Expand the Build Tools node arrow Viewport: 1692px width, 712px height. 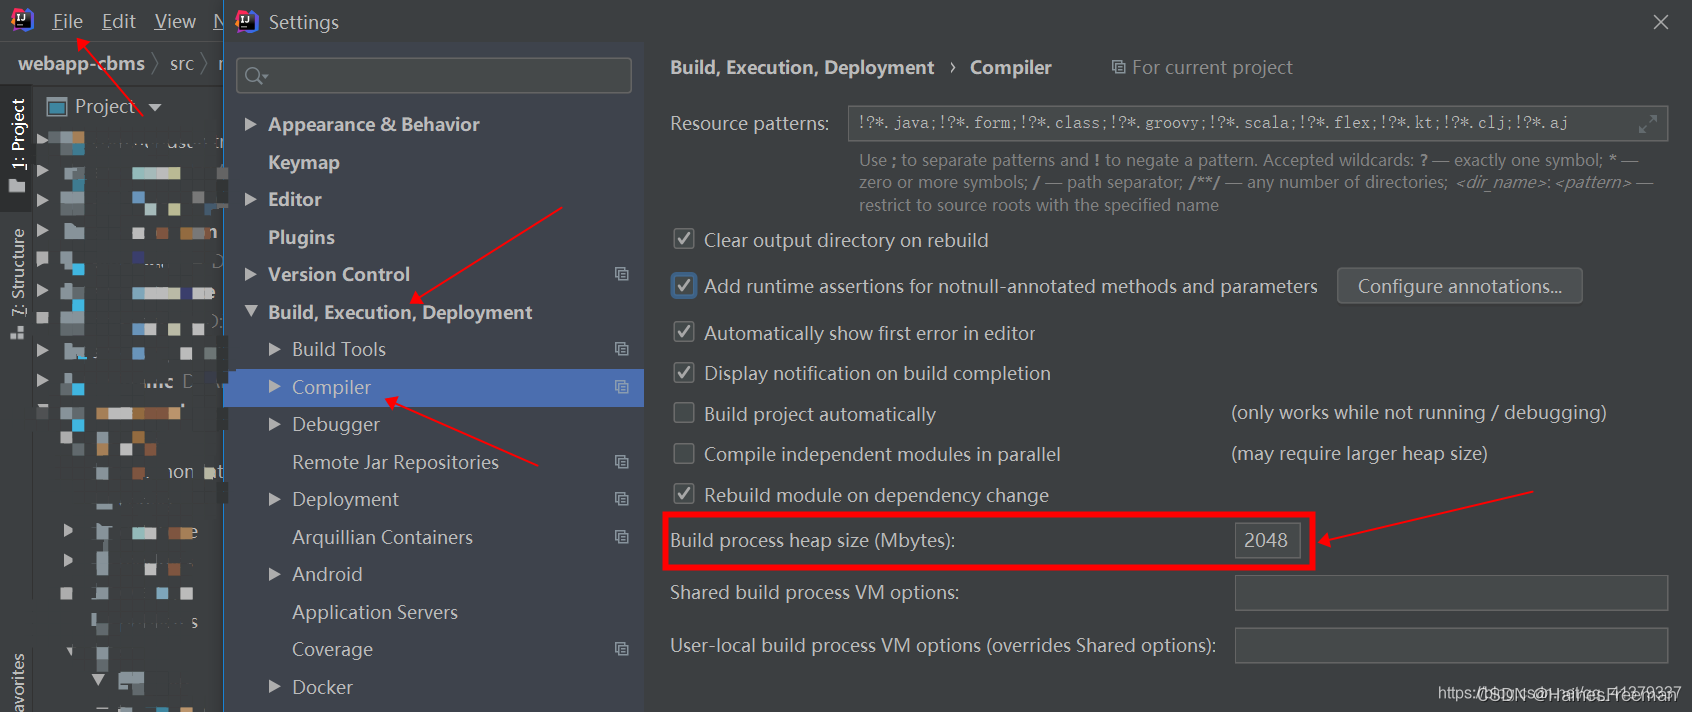tap(275, 349)
